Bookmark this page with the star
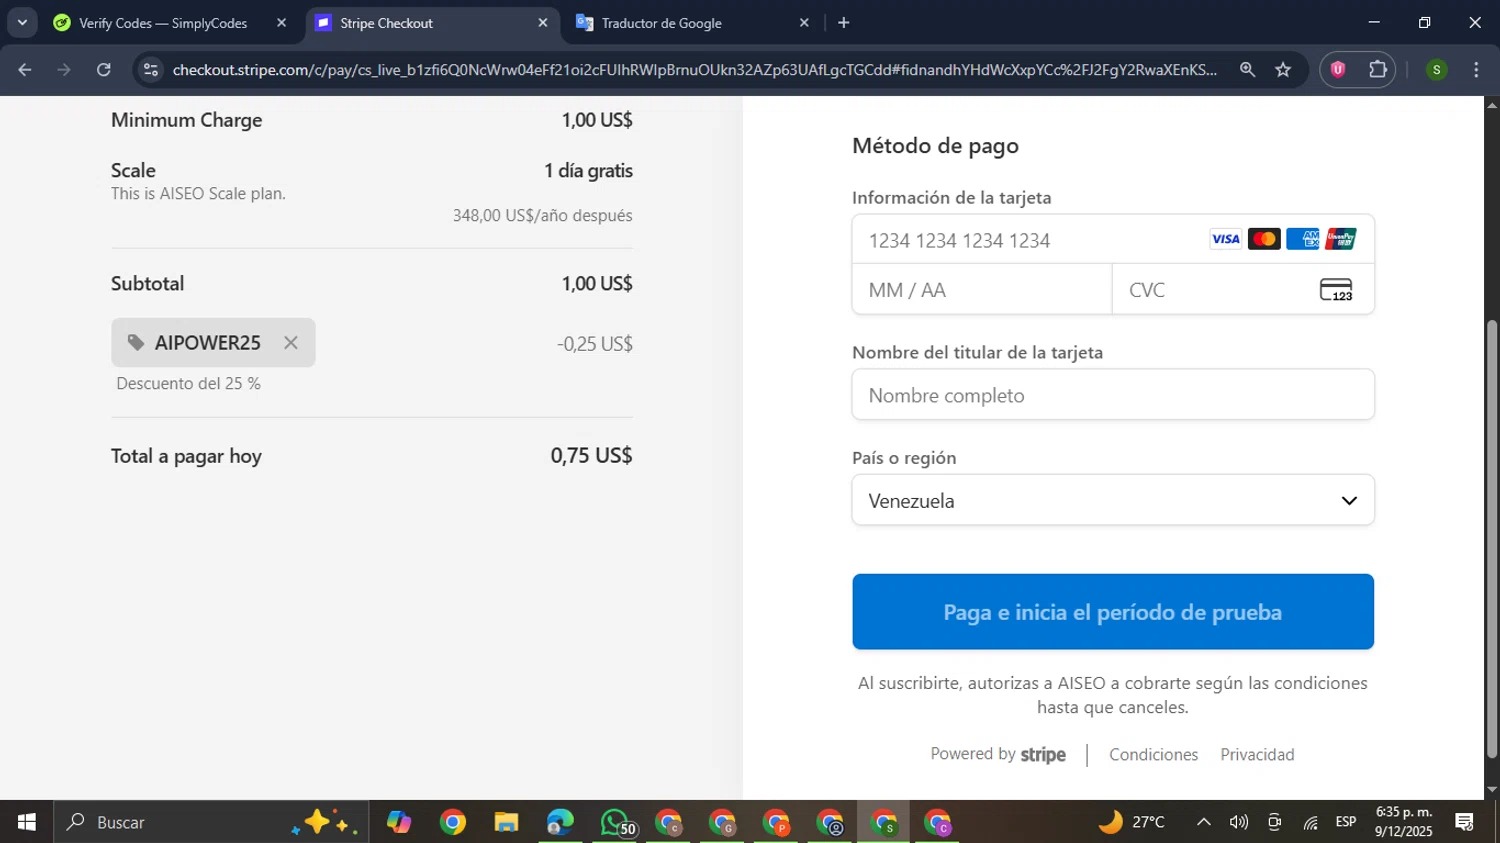1500x843 pixels. 1284,70
